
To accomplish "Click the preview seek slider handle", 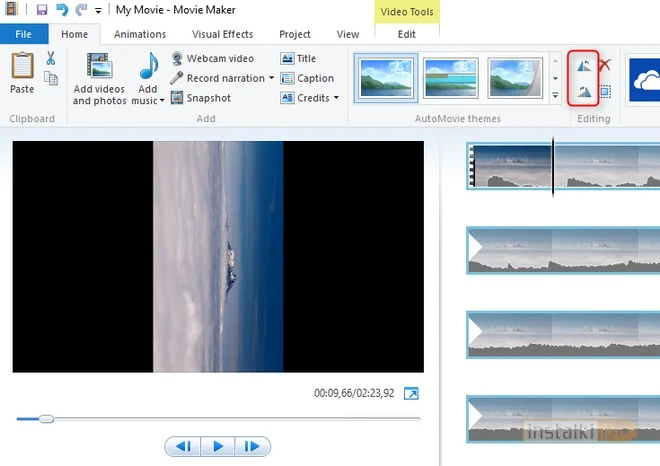I will (x=46, y=418).
